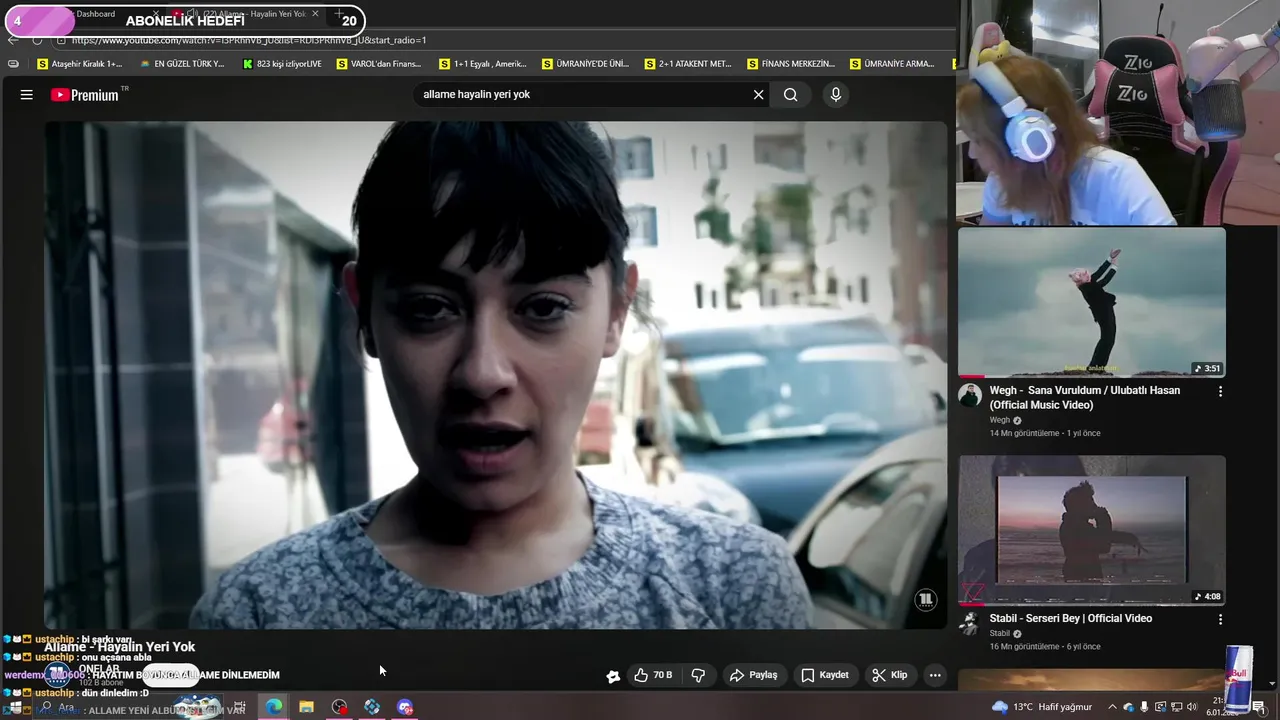Screen dimensions: 1280x720
Task: Open 'Wegh - Sana Vuruldum / Ulubatlı Hasan' title
Action: tap(1085, 397)
